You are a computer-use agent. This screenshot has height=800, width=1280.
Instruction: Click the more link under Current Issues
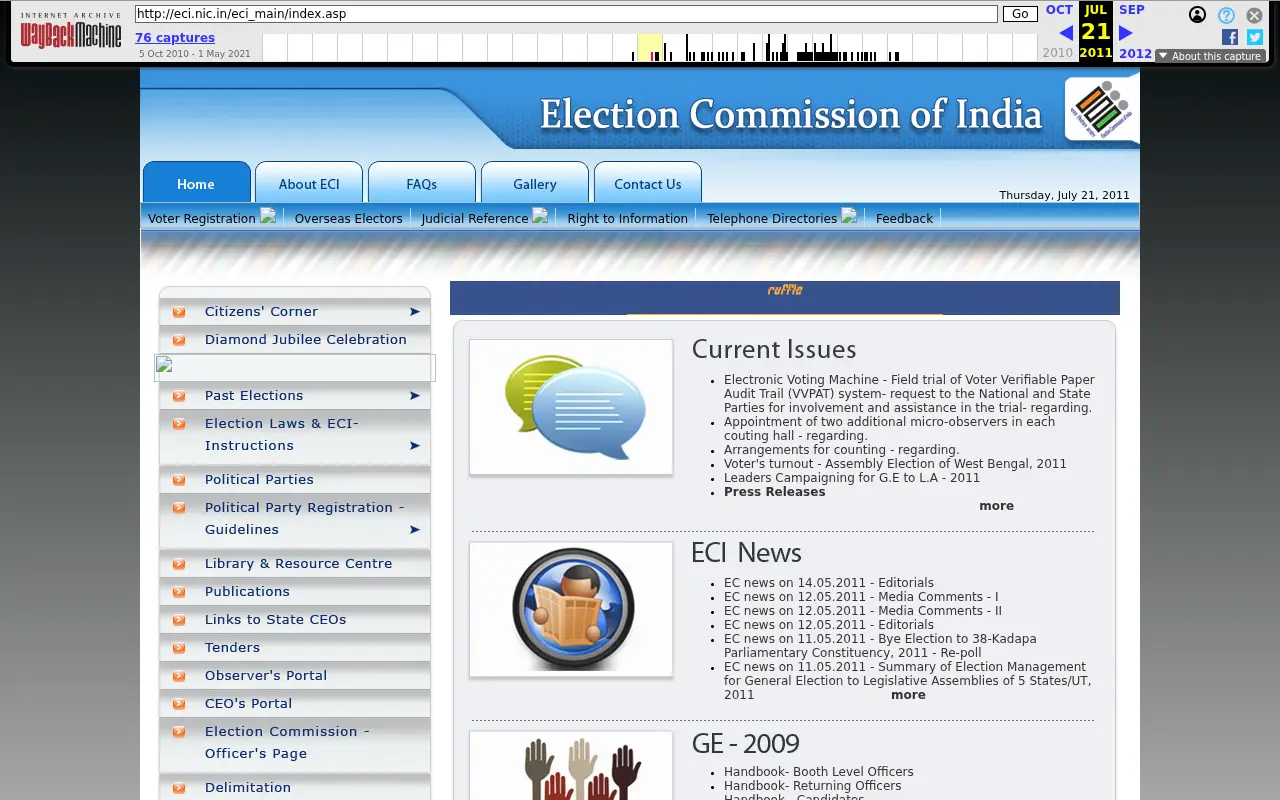tap(996, 506)
